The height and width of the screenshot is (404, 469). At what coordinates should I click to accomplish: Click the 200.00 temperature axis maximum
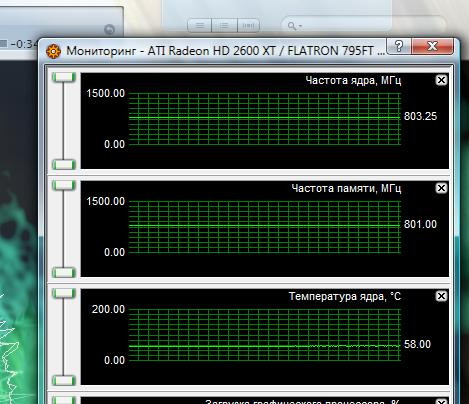click(x=108, y=309)
